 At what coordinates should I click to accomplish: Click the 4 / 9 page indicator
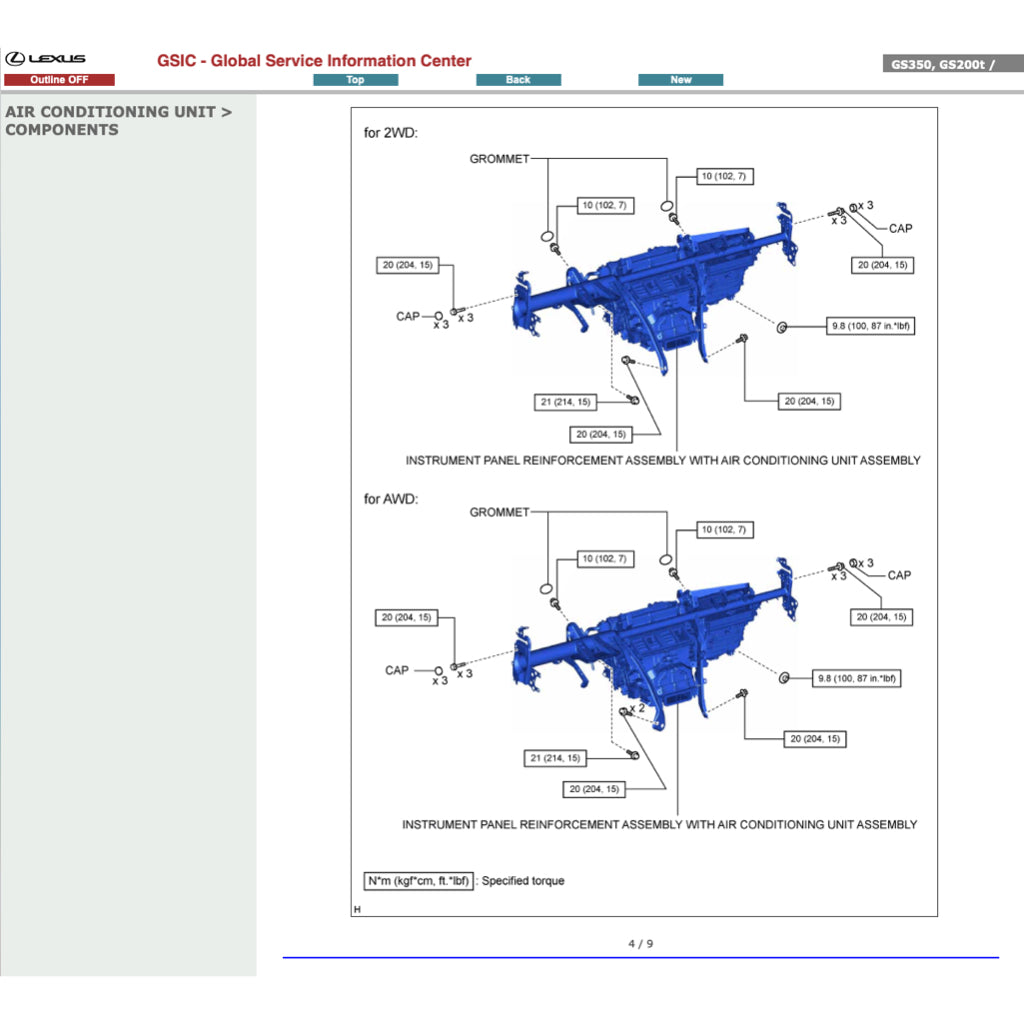640,944
